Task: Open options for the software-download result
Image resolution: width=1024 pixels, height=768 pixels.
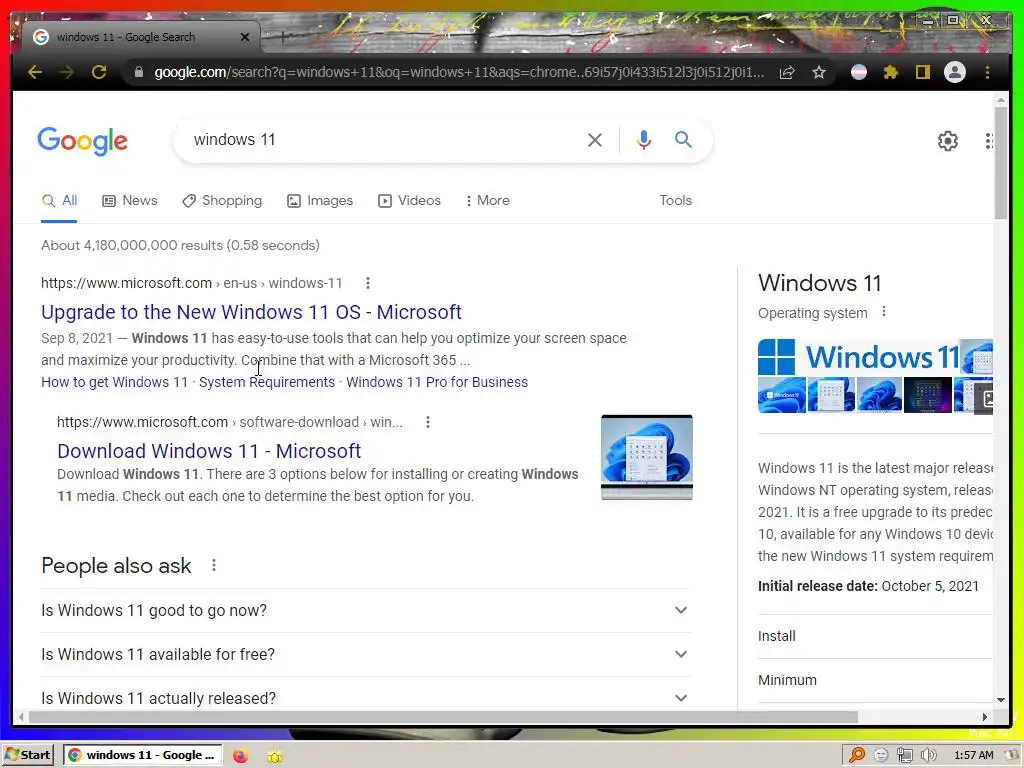Action: 428,422
